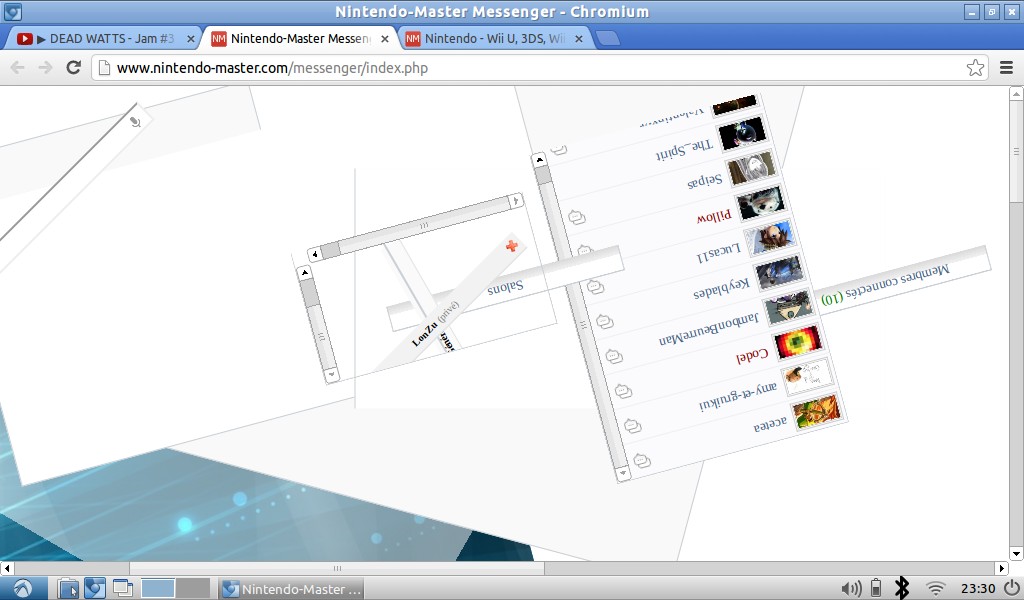1024x600 pixels.
Task: Open the Wi-Fi network tray icon
Action: (x=936, y=588)
